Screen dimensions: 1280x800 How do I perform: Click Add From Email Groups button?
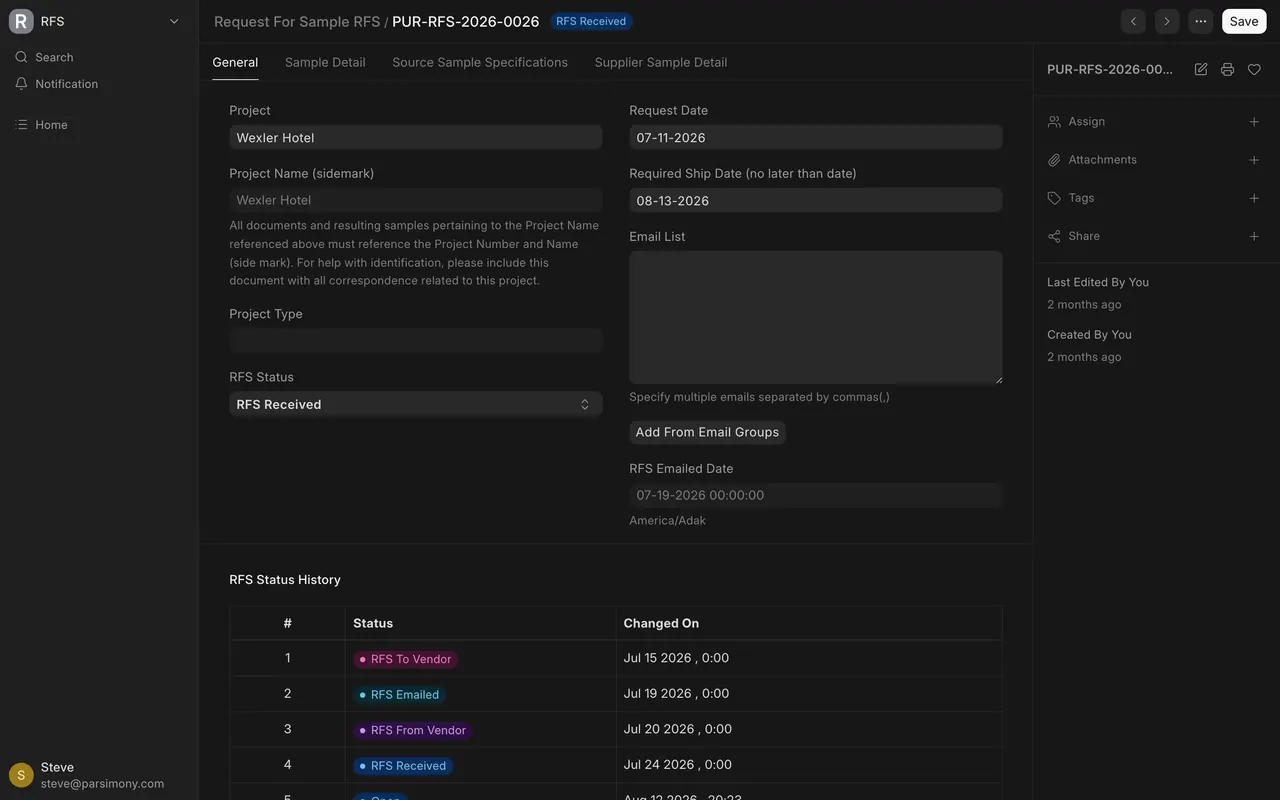click(x=707, y=432)
